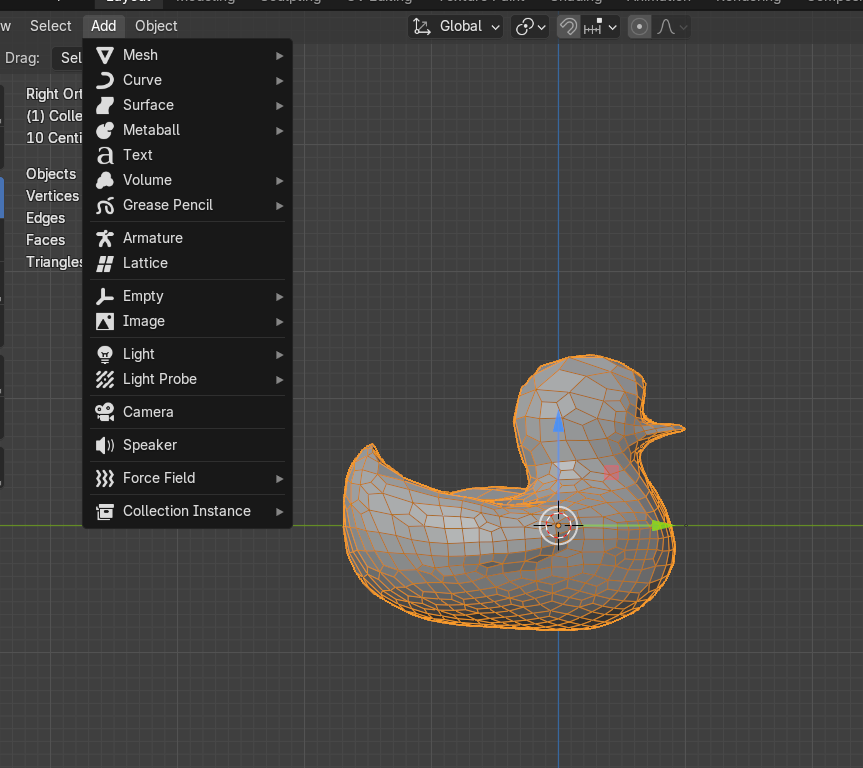Click the Speaker icon in the Add menu
This screenshot has width=863, height=768.
[105, 445]
